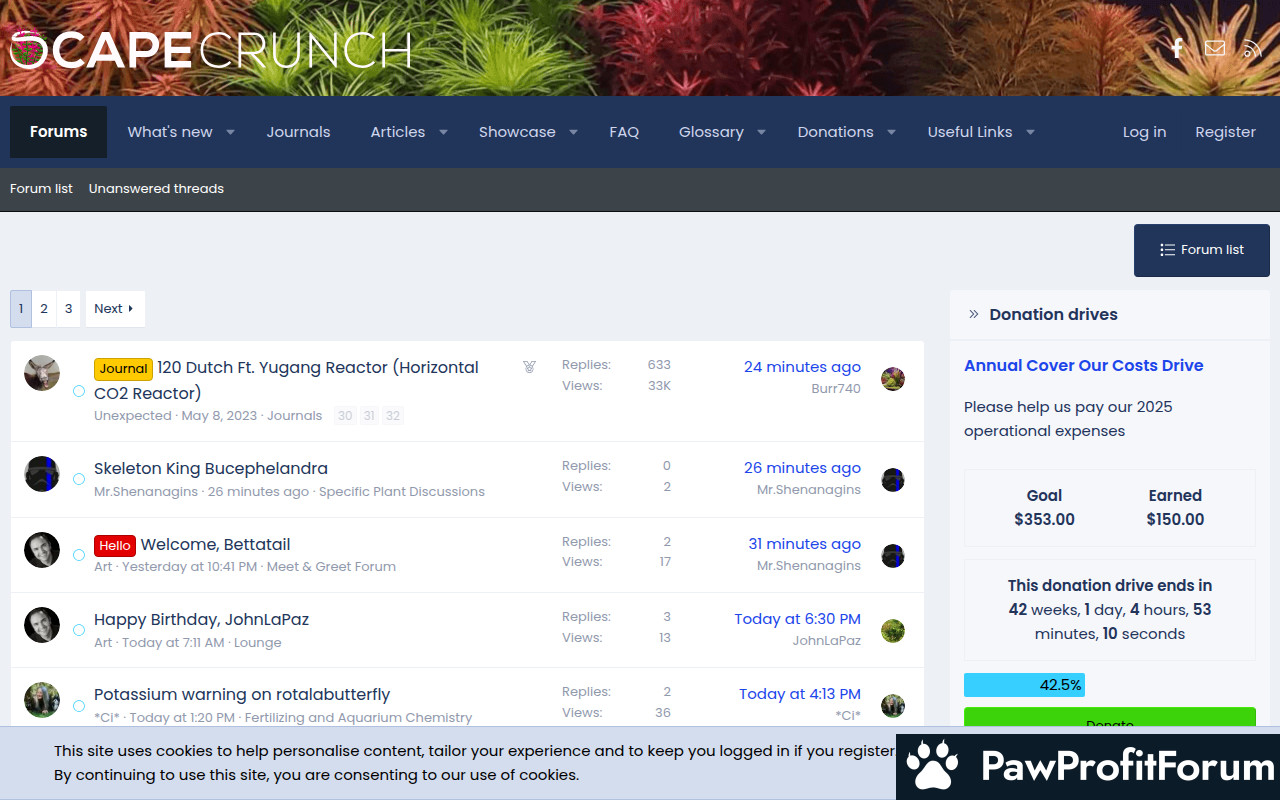Open Burr740's avatar beside latest reply

(892, 379)
